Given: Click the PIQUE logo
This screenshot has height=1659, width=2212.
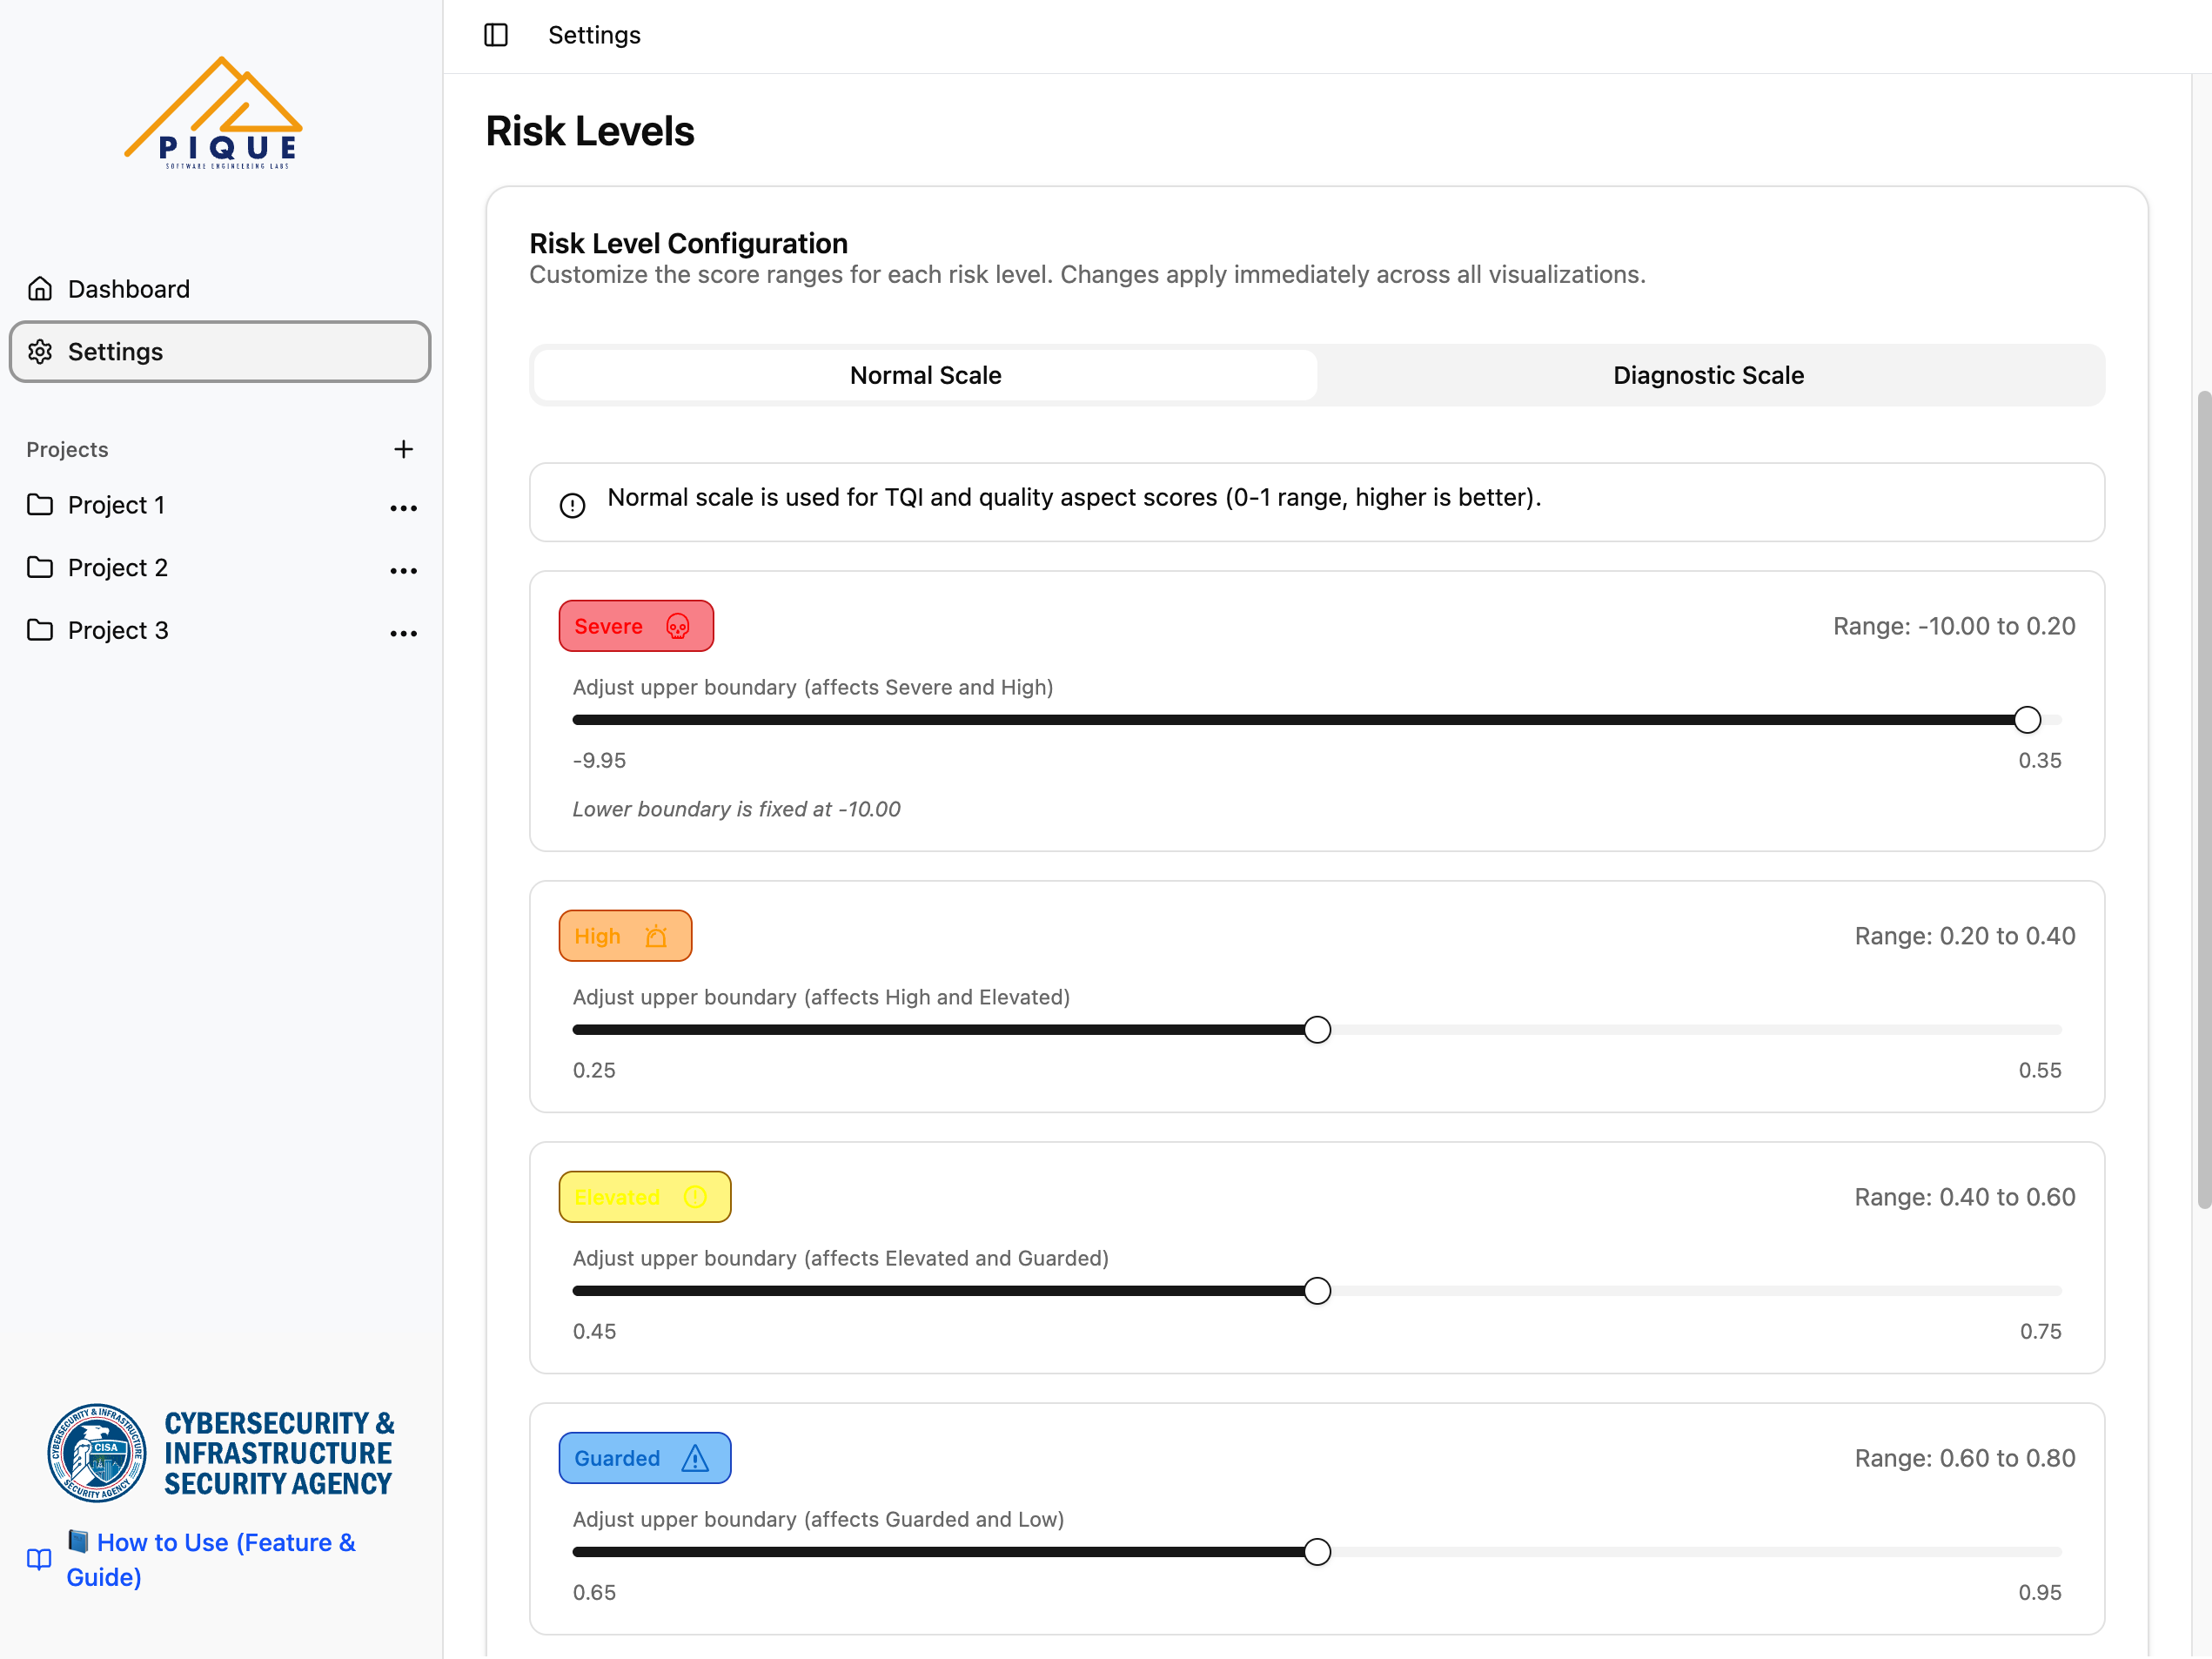Looking at the screenshot, I should (x=214, y=113).
